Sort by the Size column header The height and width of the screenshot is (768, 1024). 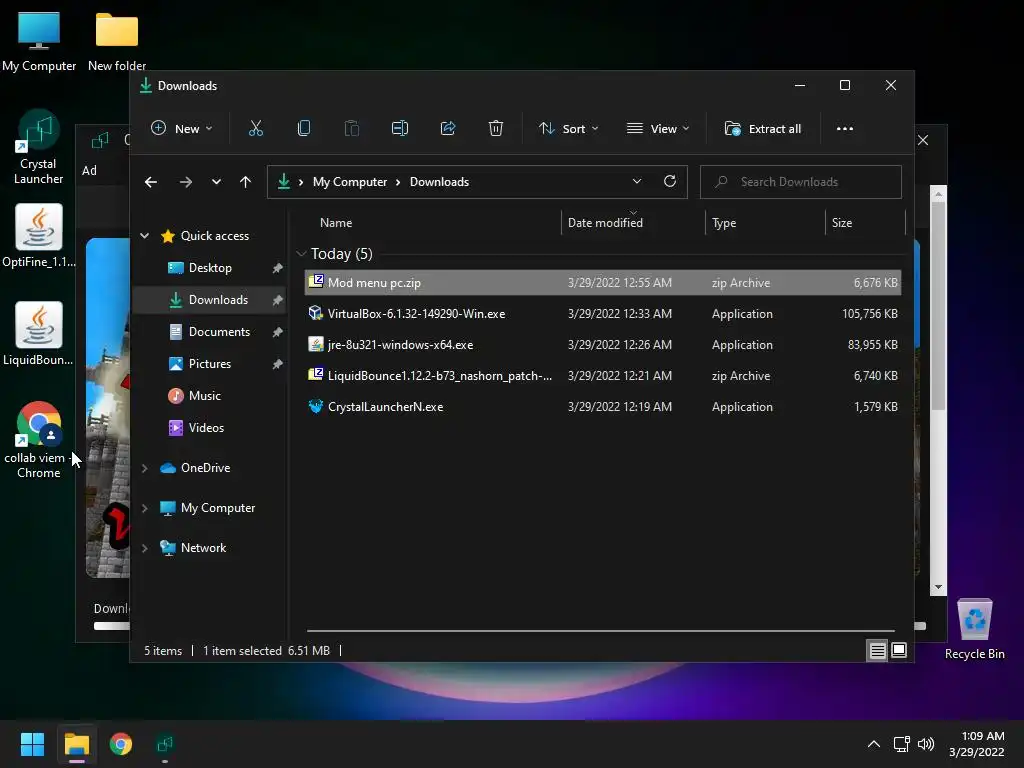[x=865, y=223]
